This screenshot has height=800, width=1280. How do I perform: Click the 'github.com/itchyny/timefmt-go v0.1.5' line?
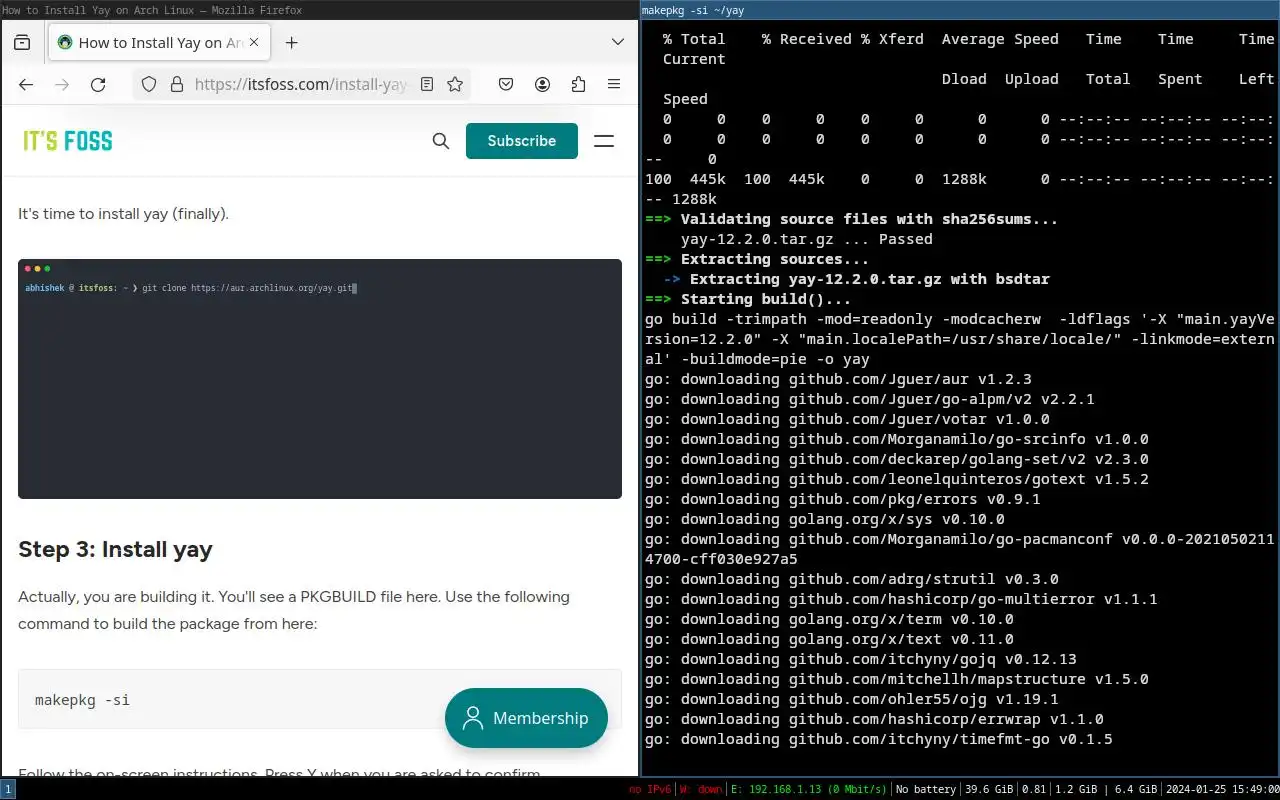(879, 739)
